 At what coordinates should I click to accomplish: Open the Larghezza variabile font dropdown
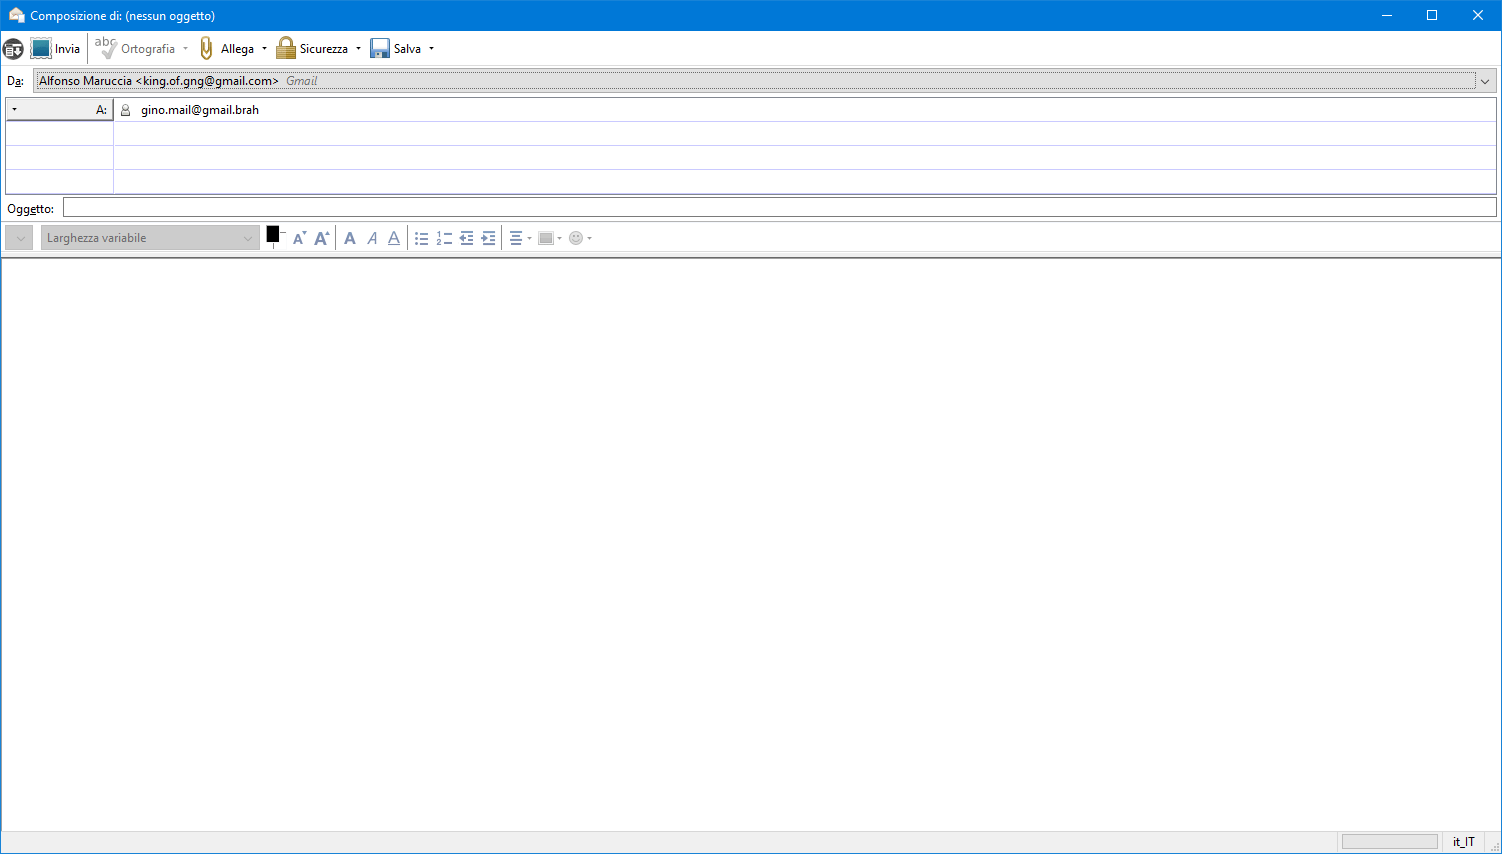click(150, 238)
